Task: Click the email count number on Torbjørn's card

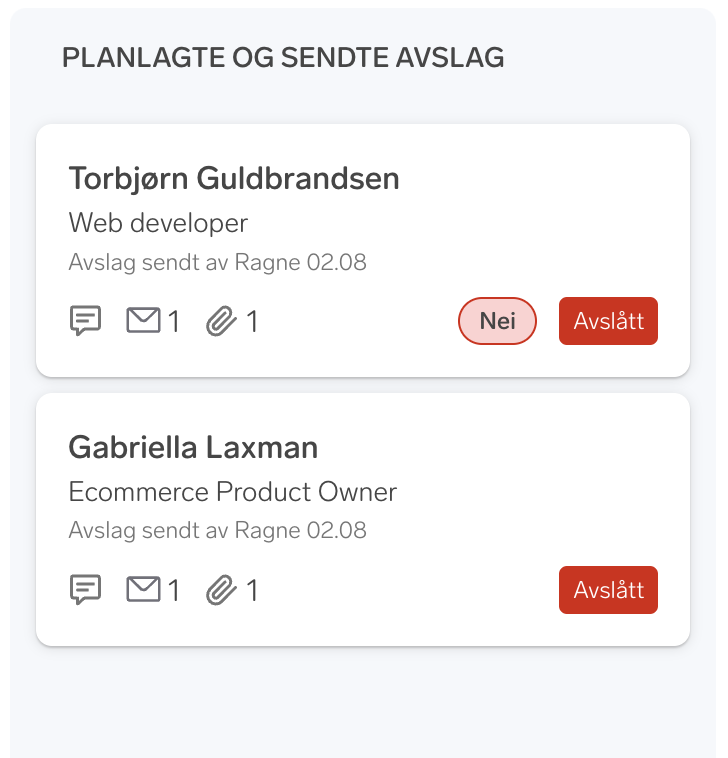Action: (174, 322)
